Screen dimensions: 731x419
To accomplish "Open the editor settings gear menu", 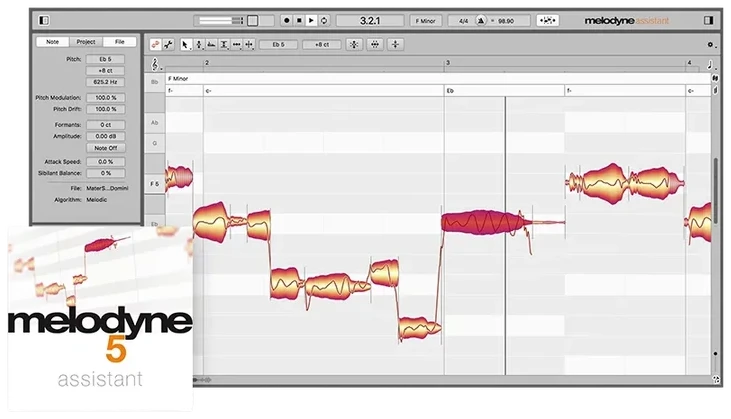I will [x=710, y=45].
